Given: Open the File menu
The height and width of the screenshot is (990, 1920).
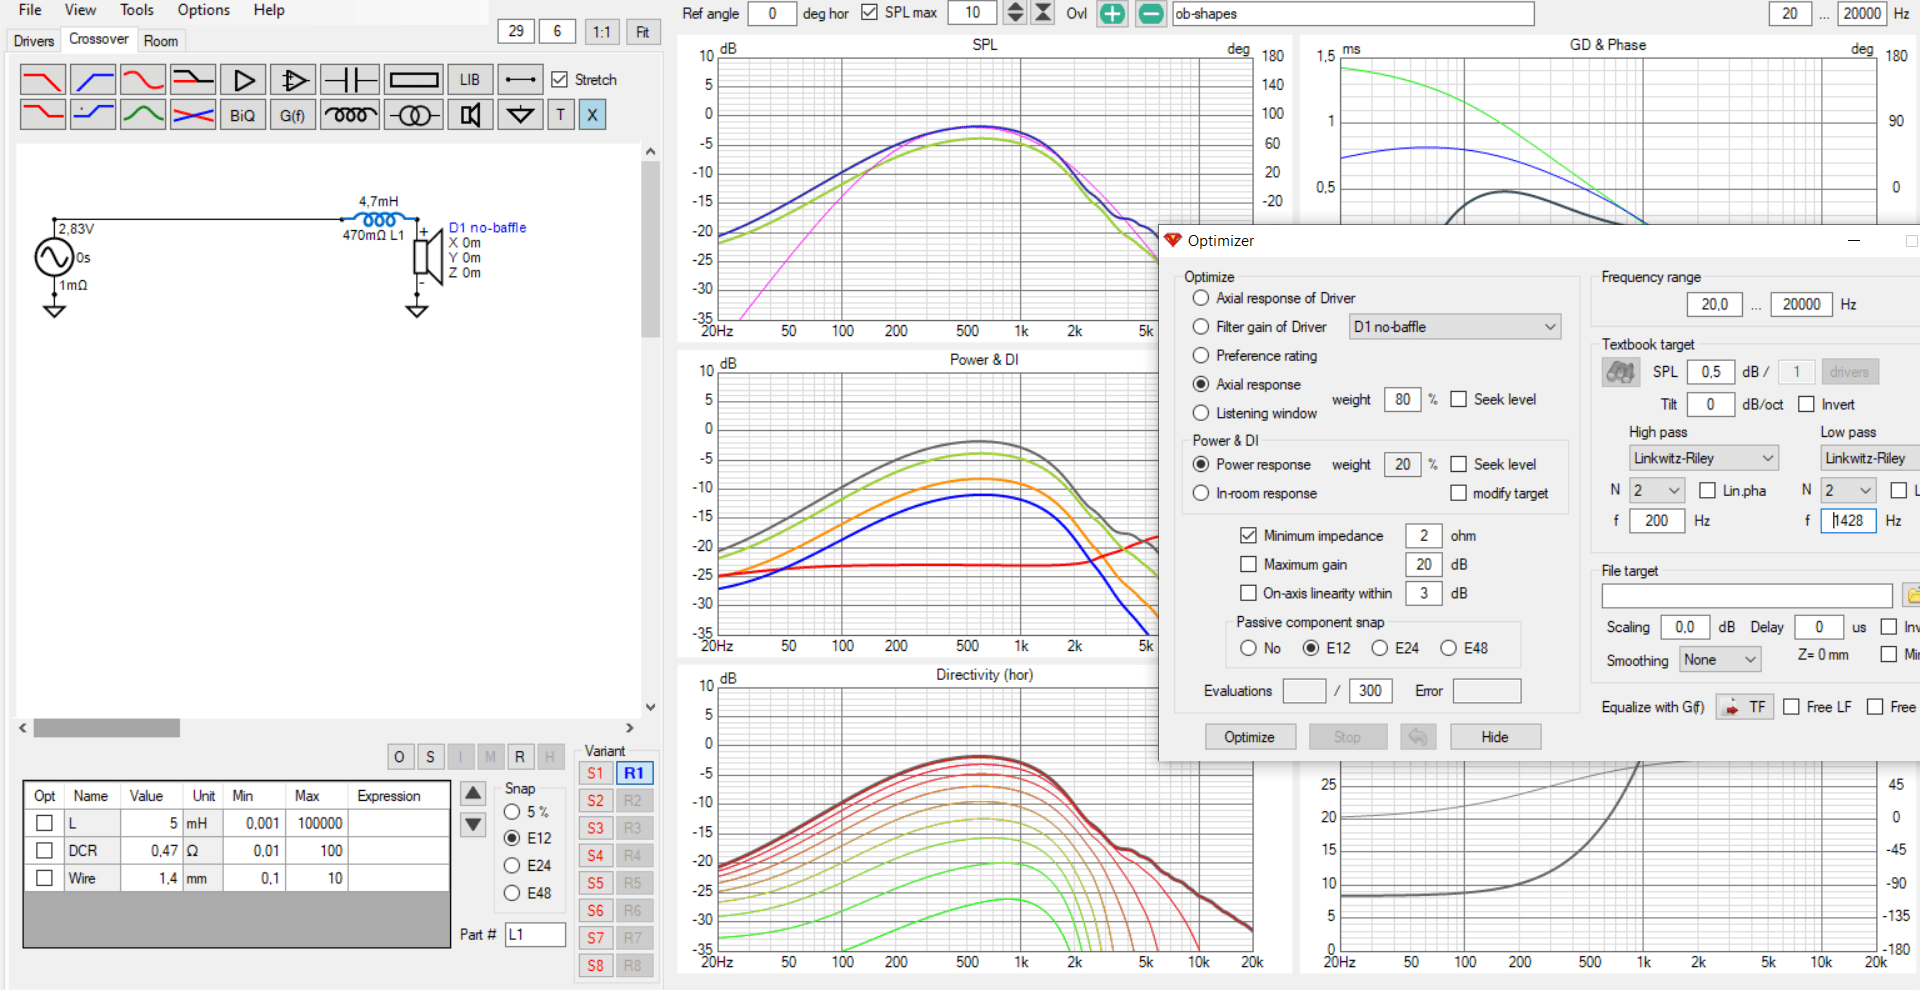Looking at the screenshot, I should [30, 10].
